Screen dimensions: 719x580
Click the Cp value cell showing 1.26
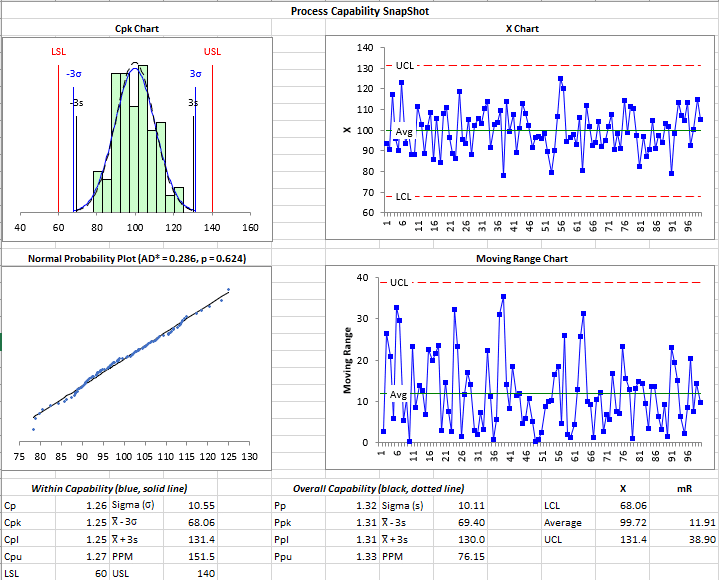click(x=82, y=505)
